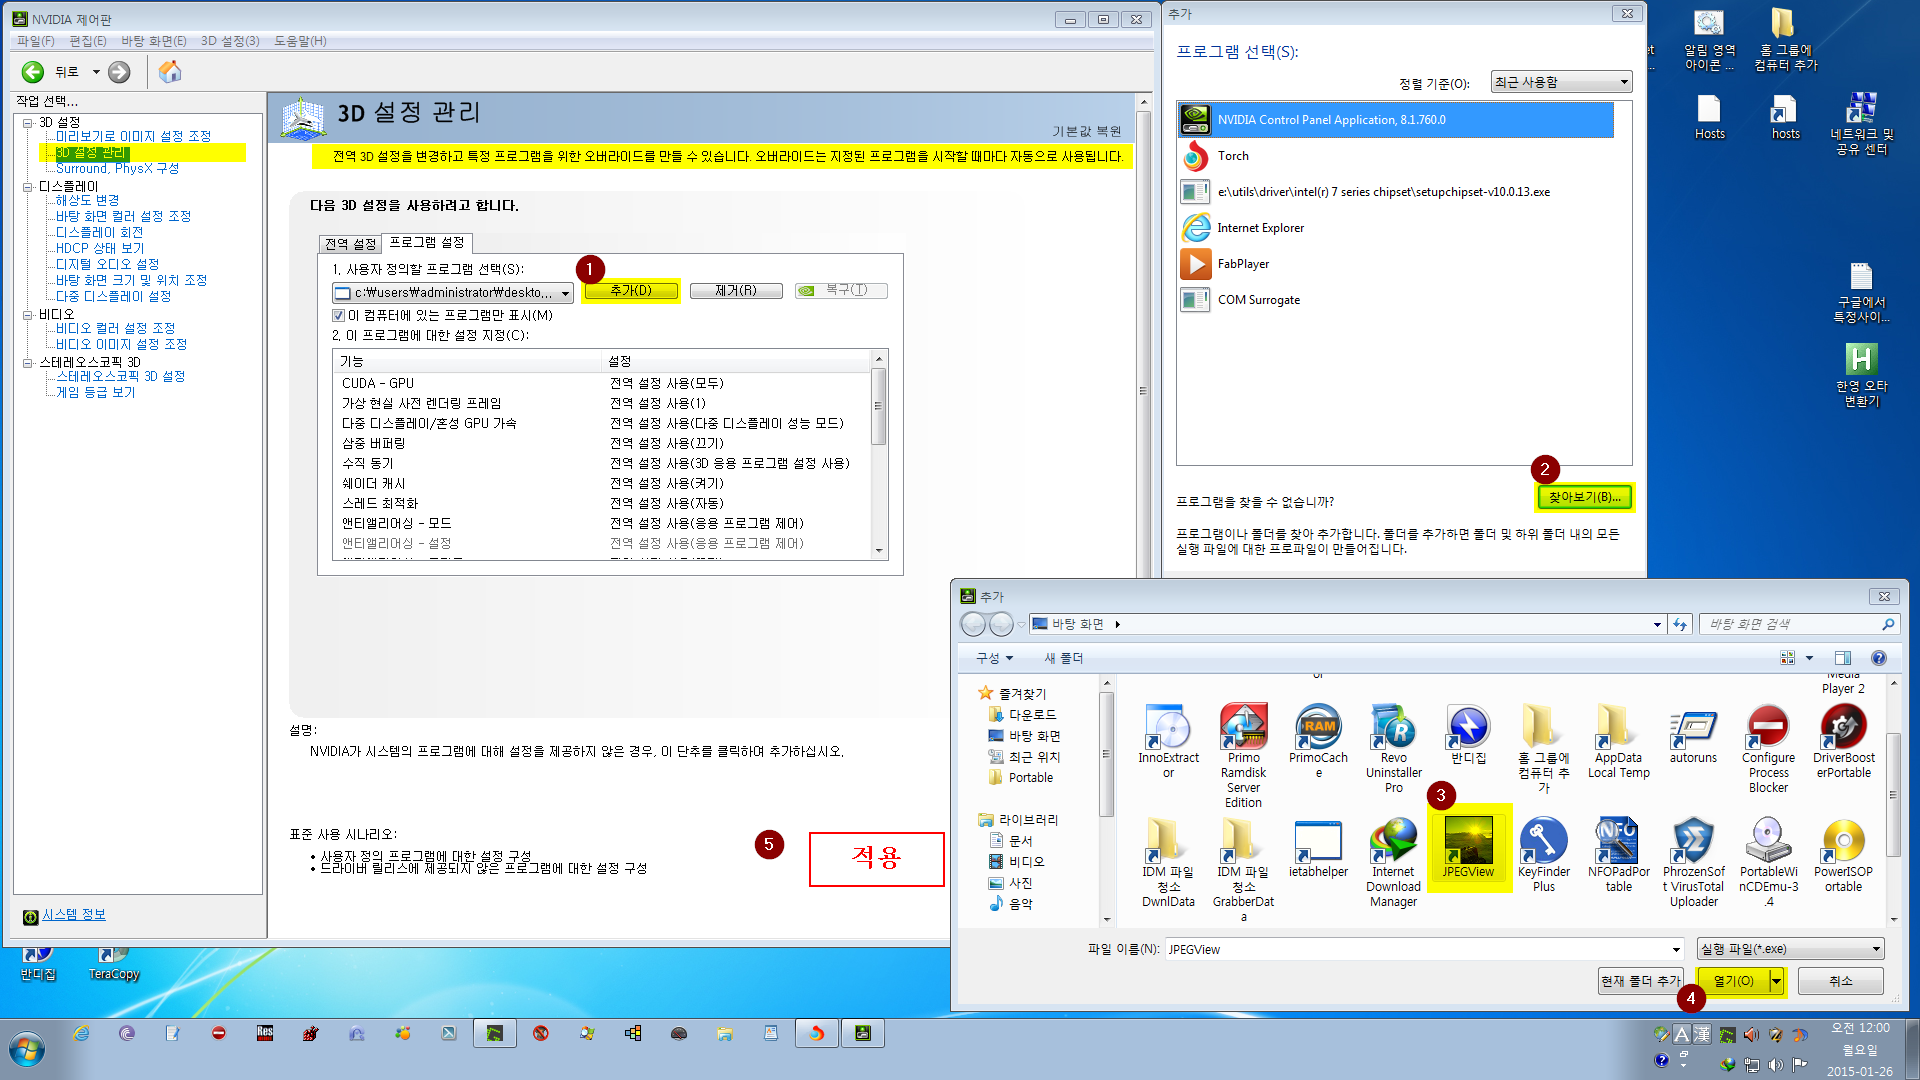This screenshot has width=1920, height=1080.
Task: Open the executable file type filter dropdown
Action: (1791, 949)
